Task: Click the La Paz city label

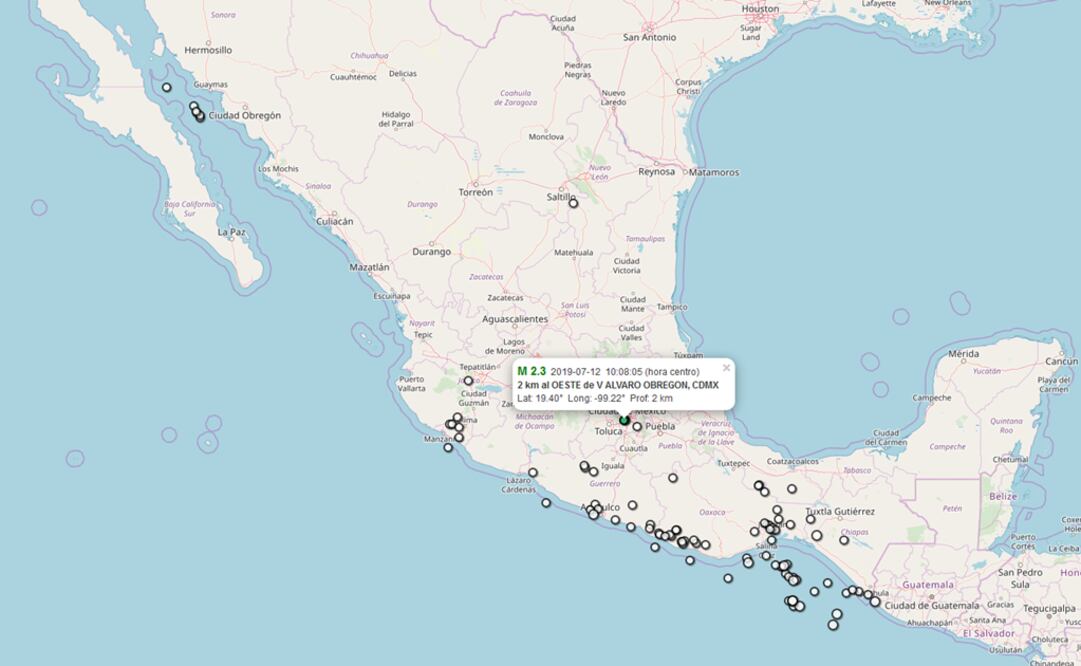Action: point(231,232)
